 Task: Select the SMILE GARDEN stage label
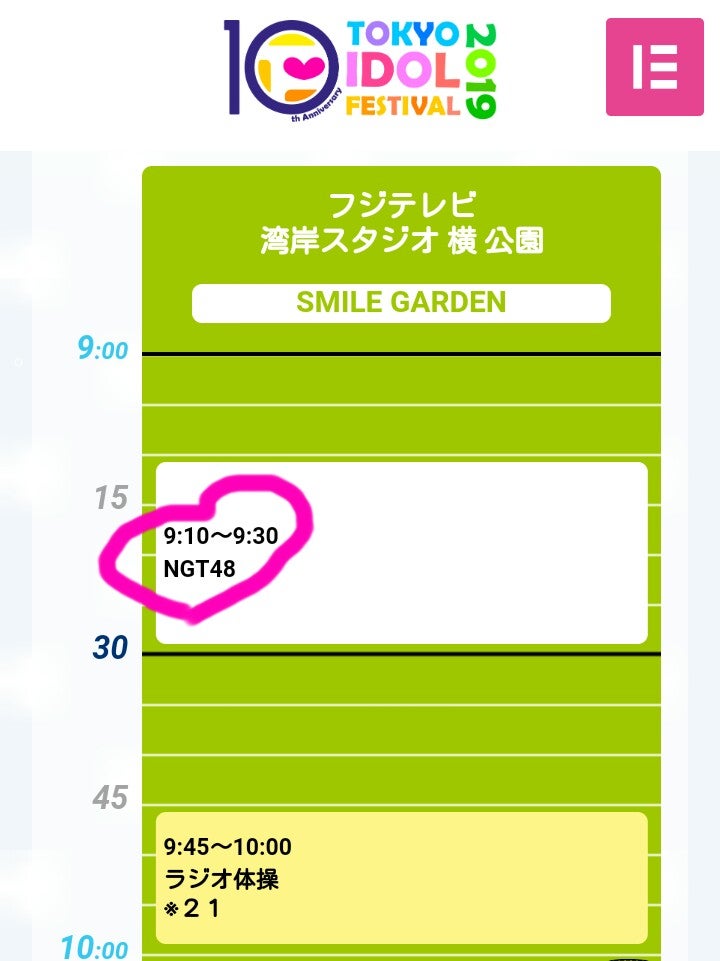pos(401,303)
